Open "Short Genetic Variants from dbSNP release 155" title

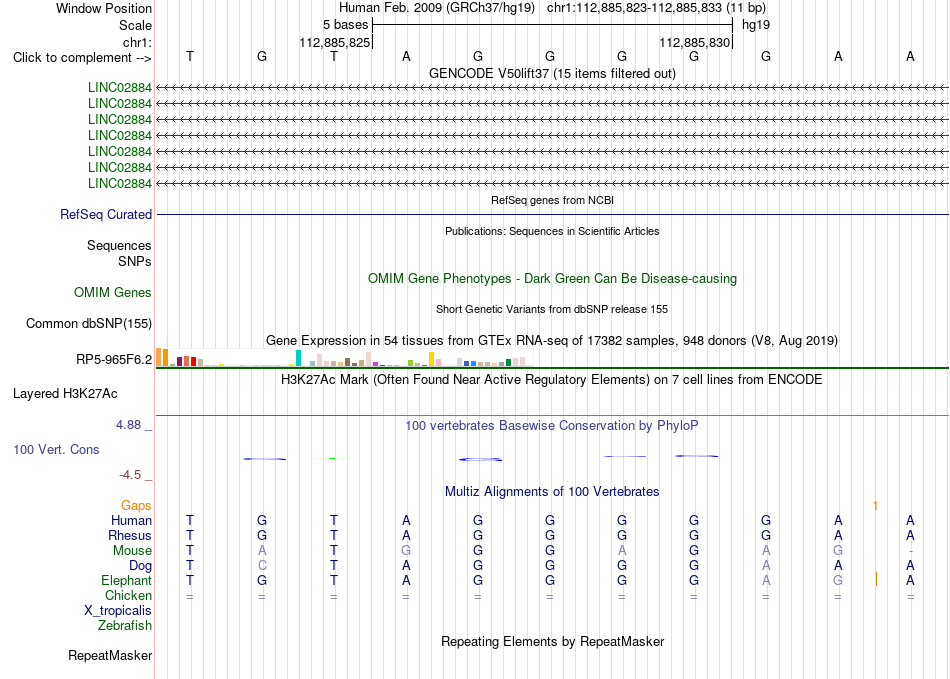pos(552,310)
